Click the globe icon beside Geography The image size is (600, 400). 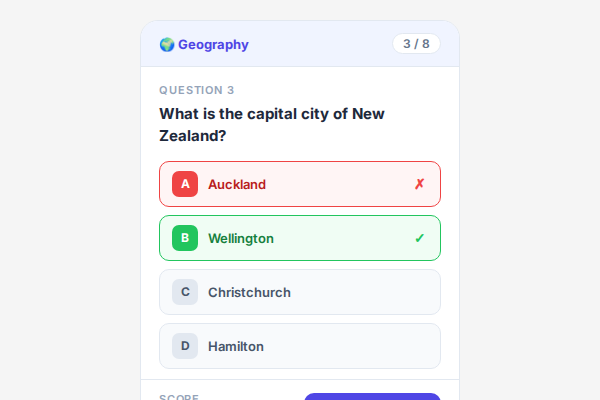click(167, 44)
